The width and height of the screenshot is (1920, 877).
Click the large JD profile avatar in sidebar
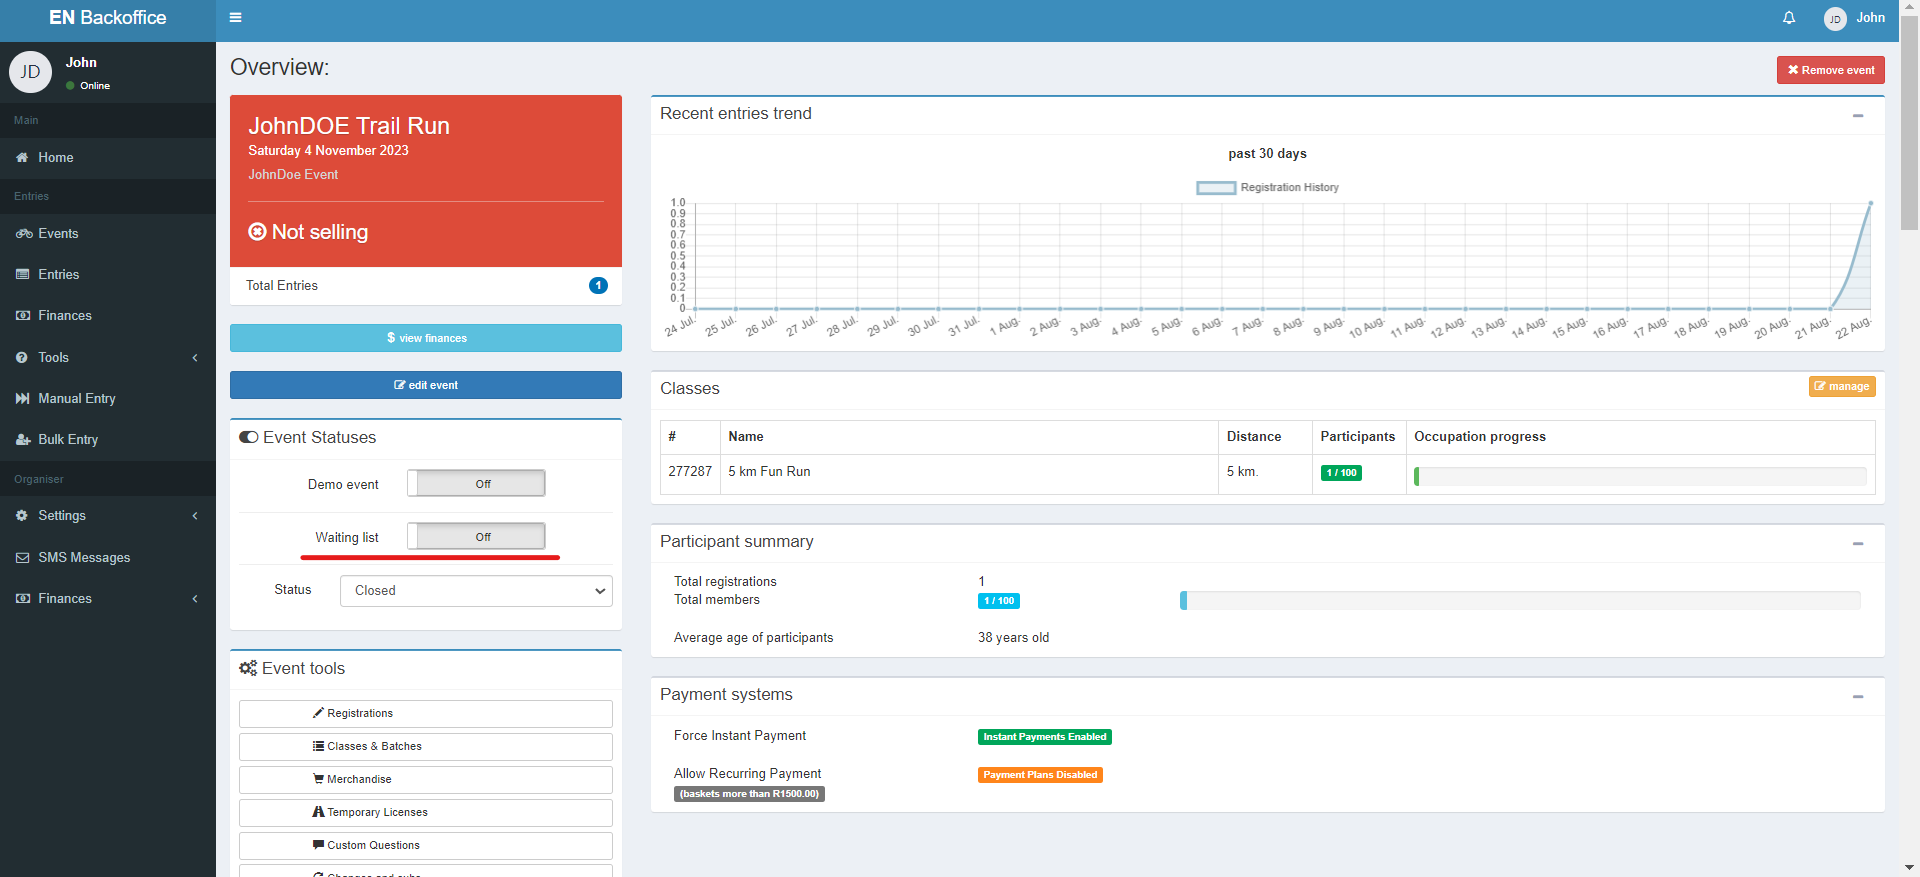click(x=31, y=72)
